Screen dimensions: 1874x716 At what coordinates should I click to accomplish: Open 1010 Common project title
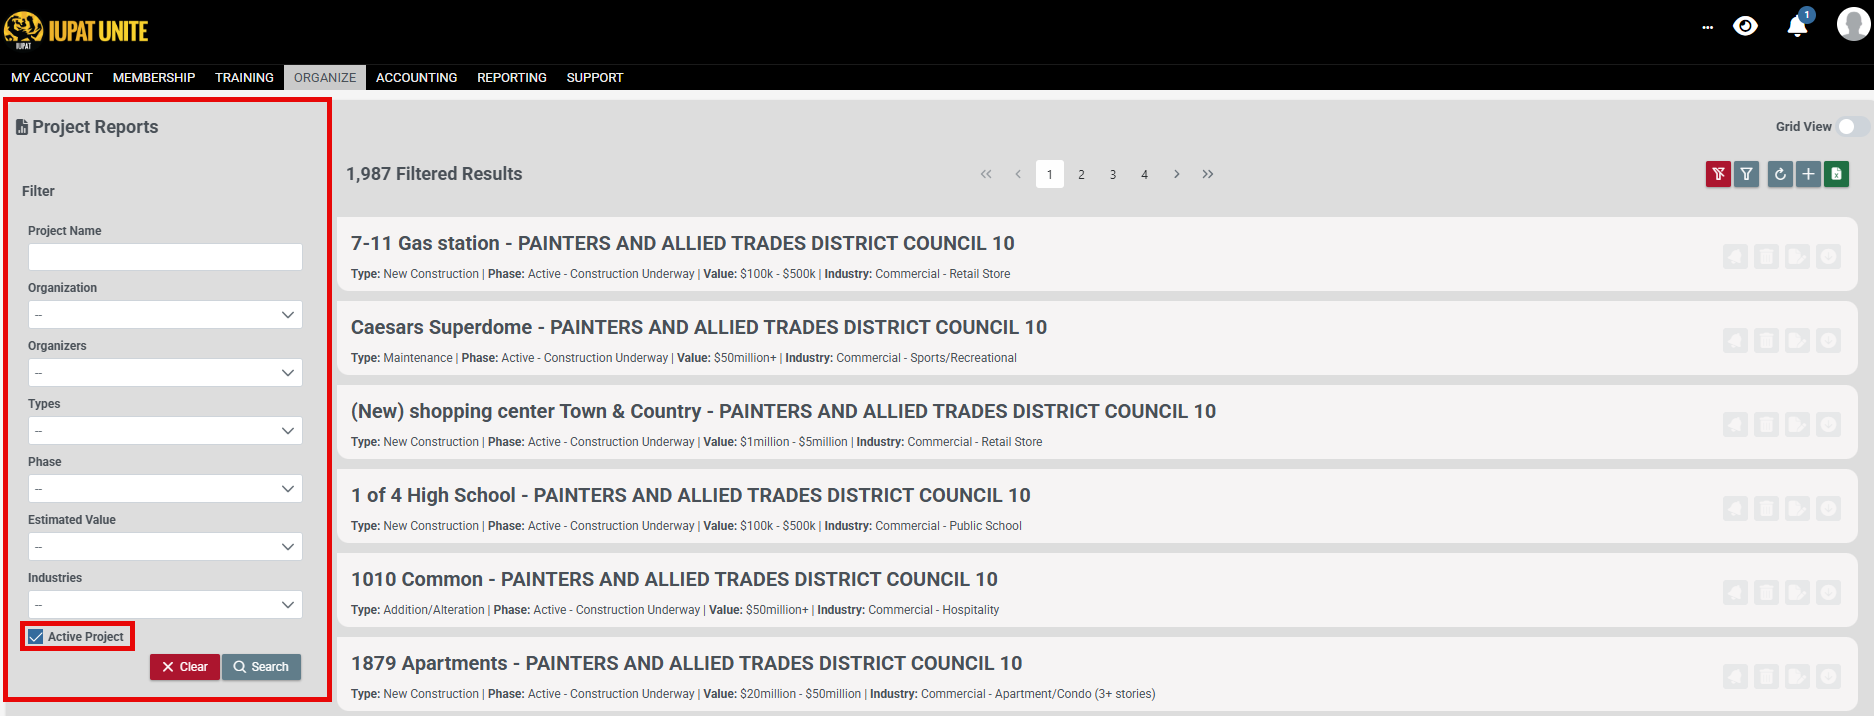pyautogui.click(x=674, y=579)
